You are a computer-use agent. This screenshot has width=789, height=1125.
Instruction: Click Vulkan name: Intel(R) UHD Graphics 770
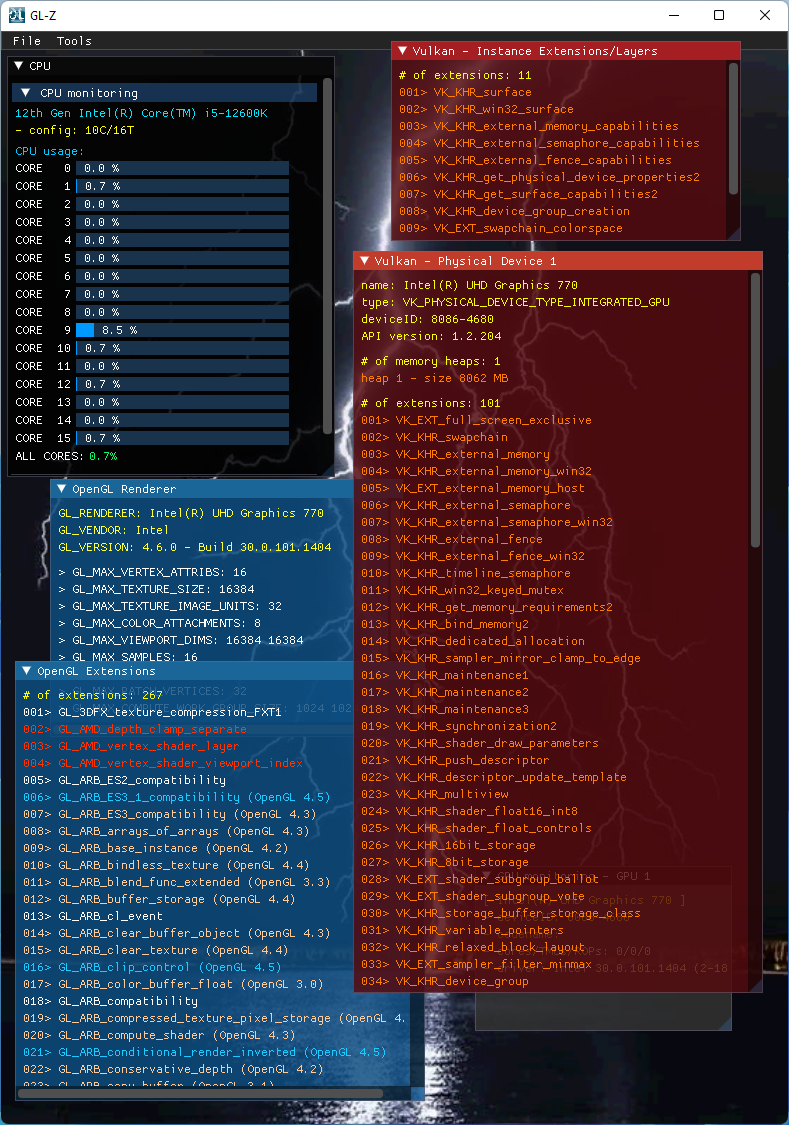pyautogui.click(x=469, y=285)
